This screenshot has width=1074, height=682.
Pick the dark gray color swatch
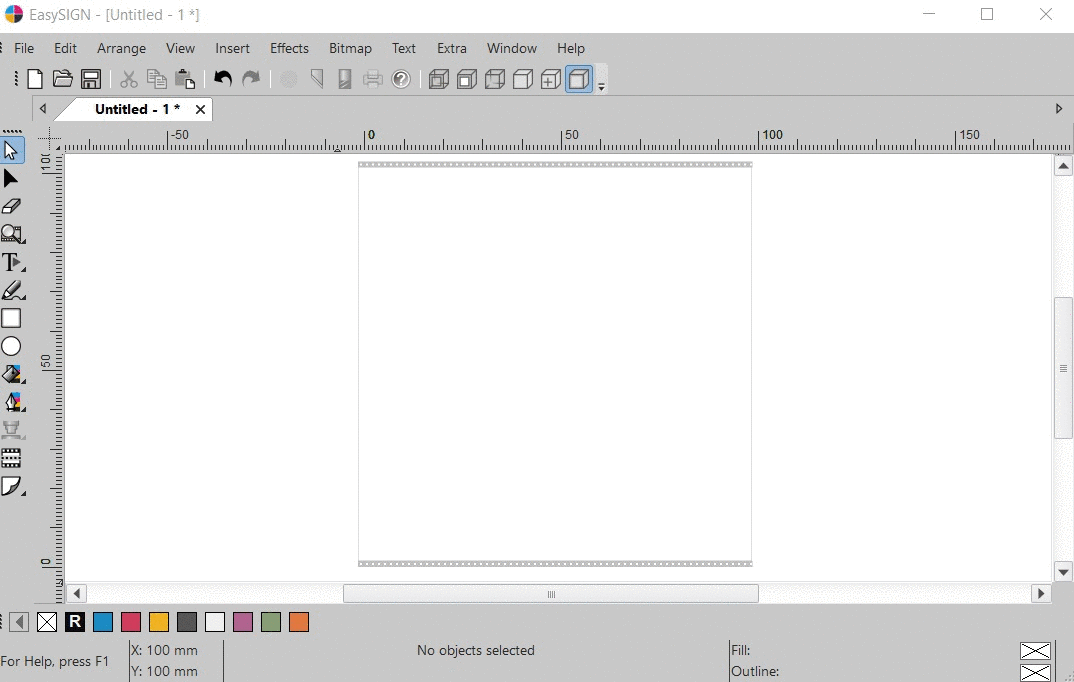[187, 622]
